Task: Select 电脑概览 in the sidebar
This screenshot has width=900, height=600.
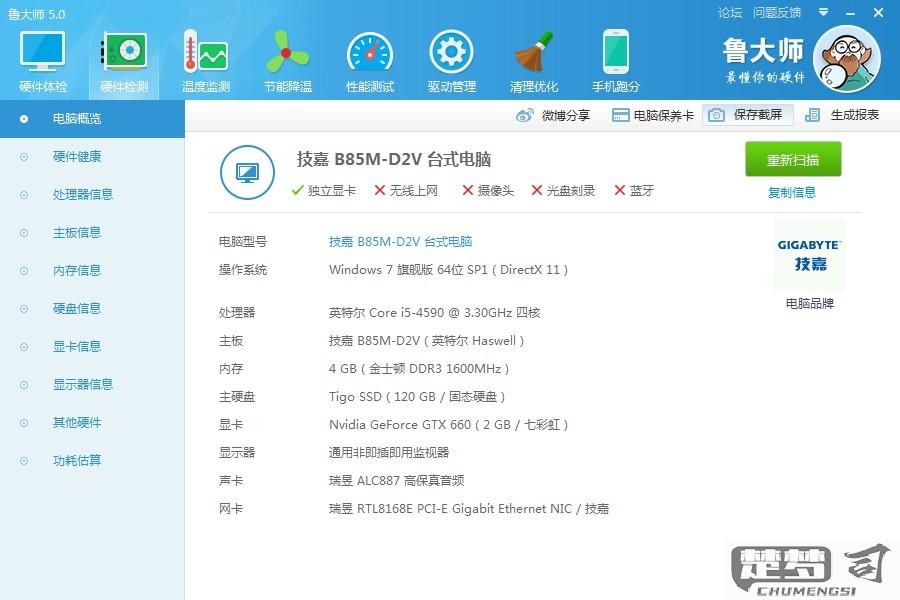Action: click(x=92, y=119)
